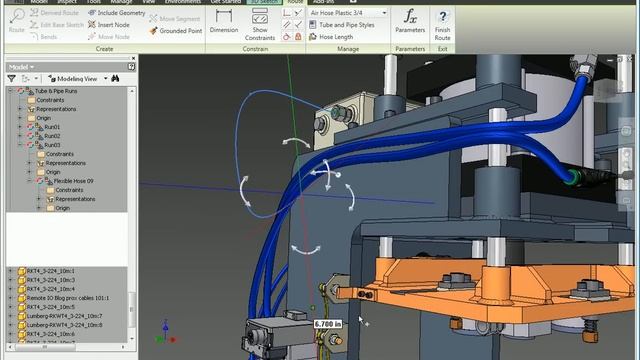Click the browser help question mark icon
The width and height of the screenshot is (640, 360).
(x=131, y=67)
